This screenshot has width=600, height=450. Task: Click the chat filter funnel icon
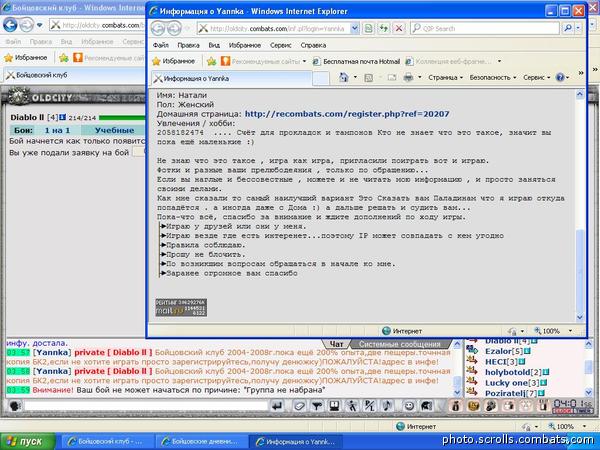click(316, 406)
